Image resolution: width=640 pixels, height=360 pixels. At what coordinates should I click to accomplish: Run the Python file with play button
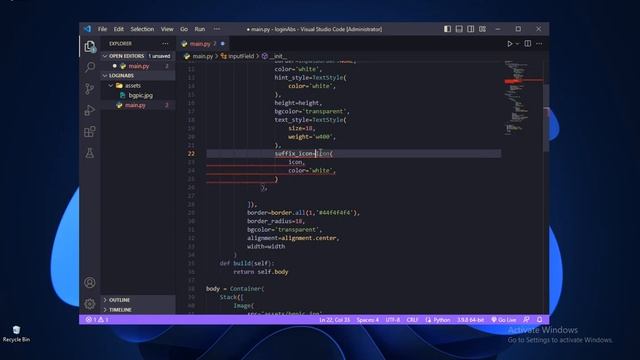510,44
